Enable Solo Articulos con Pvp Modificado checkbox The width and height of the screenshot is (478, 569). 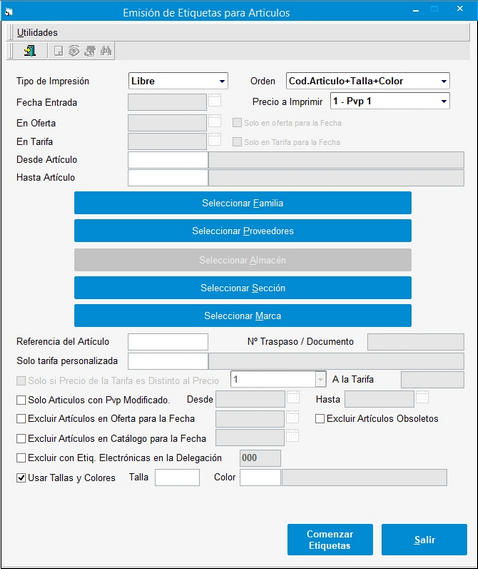click(21, 400)
